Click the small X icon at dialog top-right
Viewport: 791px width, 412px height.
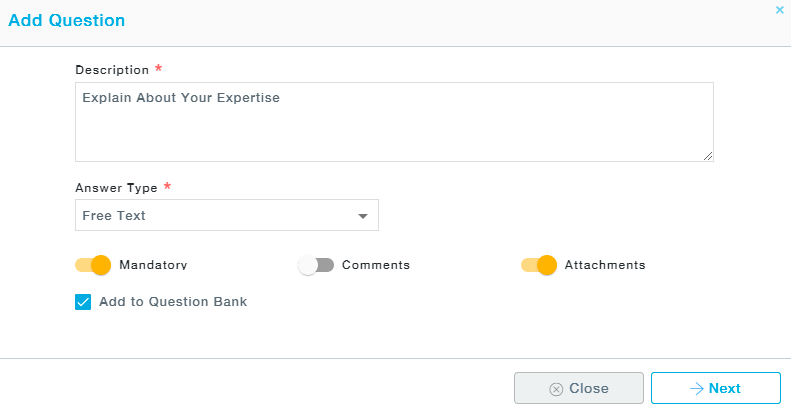(x=780, y=10)
